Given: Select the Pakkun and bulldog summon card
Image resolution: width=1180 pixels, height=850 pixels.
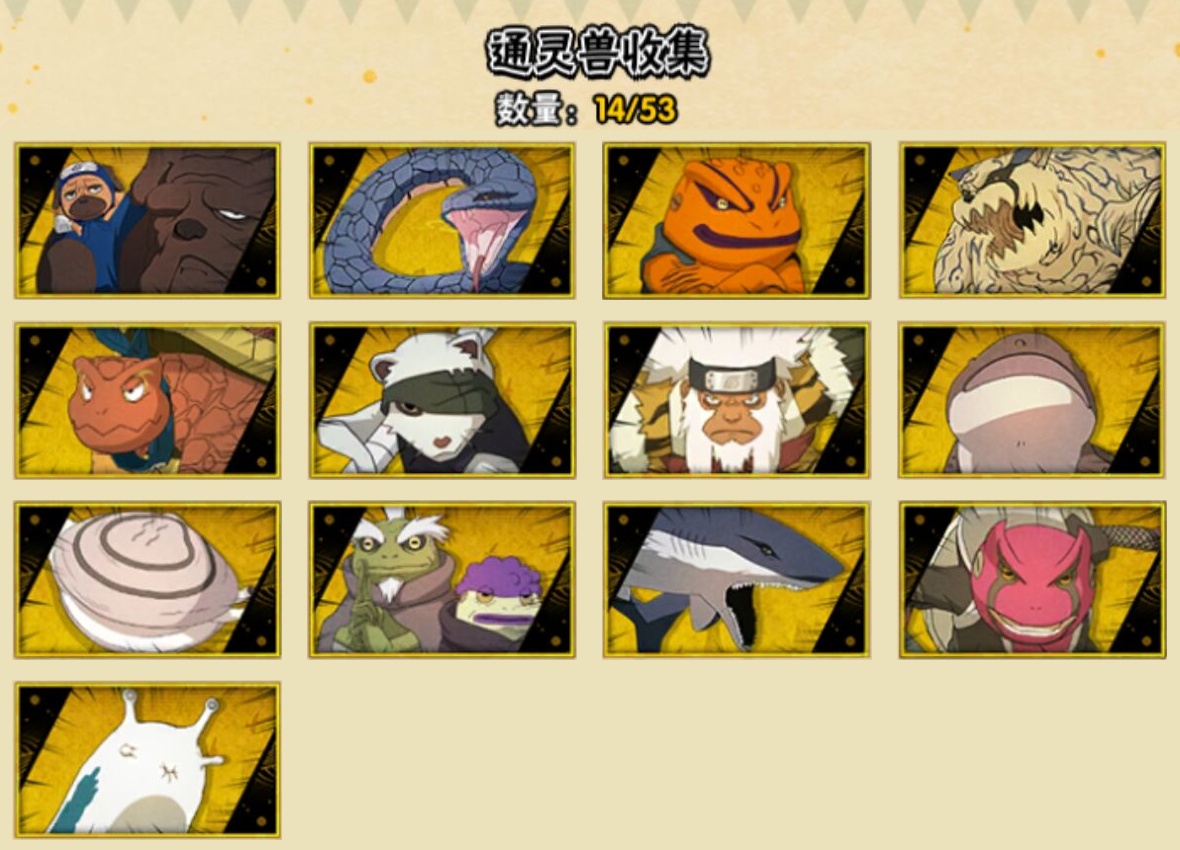Looking at the screenshot, I should click(148, 221).
